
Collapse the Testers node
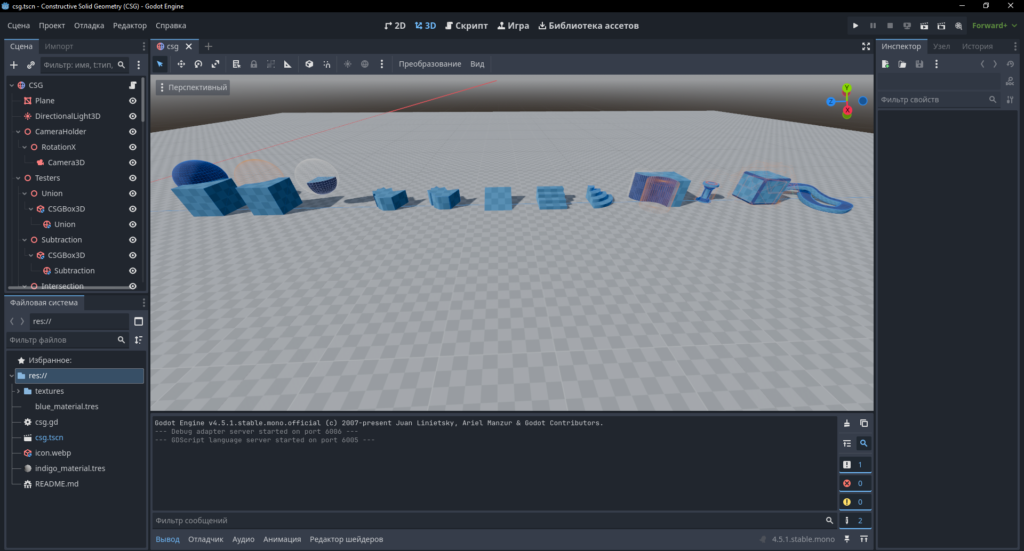pyautogui.click(x=18, y=178)
